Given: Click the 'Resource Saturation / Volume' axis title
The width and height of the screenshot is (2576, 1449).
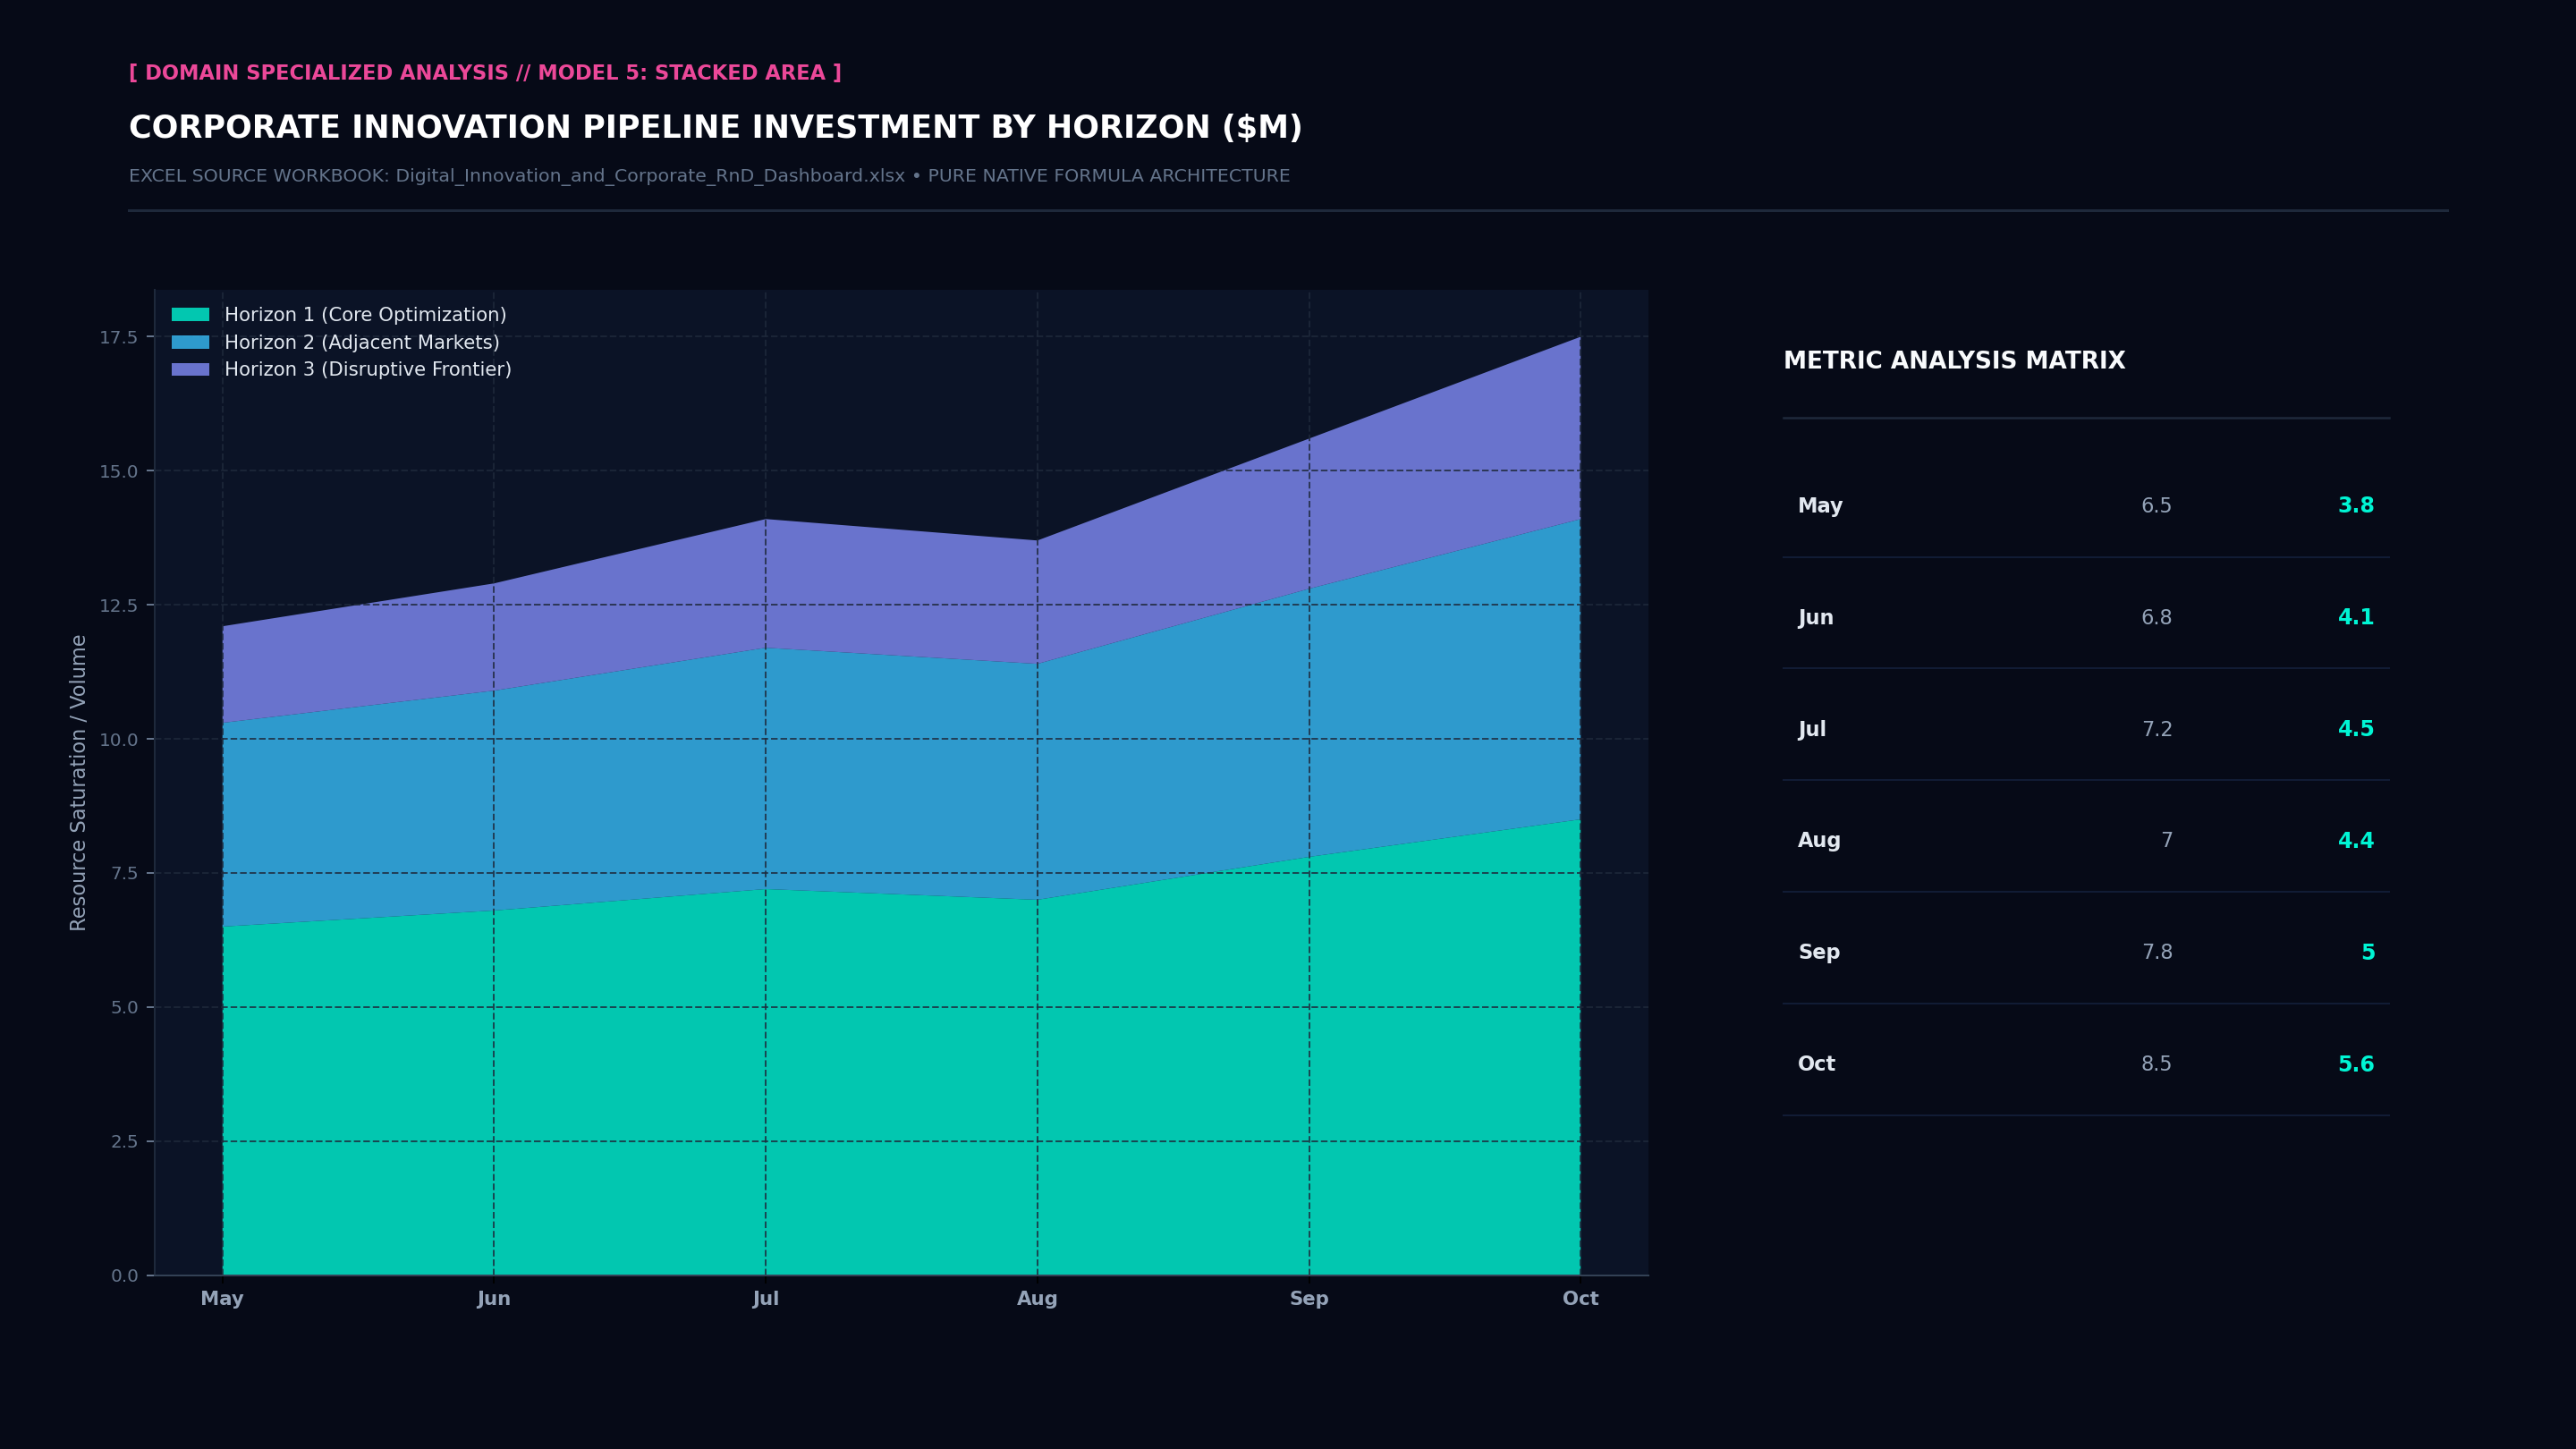Looking at the screenshot, I should [78, 783].
